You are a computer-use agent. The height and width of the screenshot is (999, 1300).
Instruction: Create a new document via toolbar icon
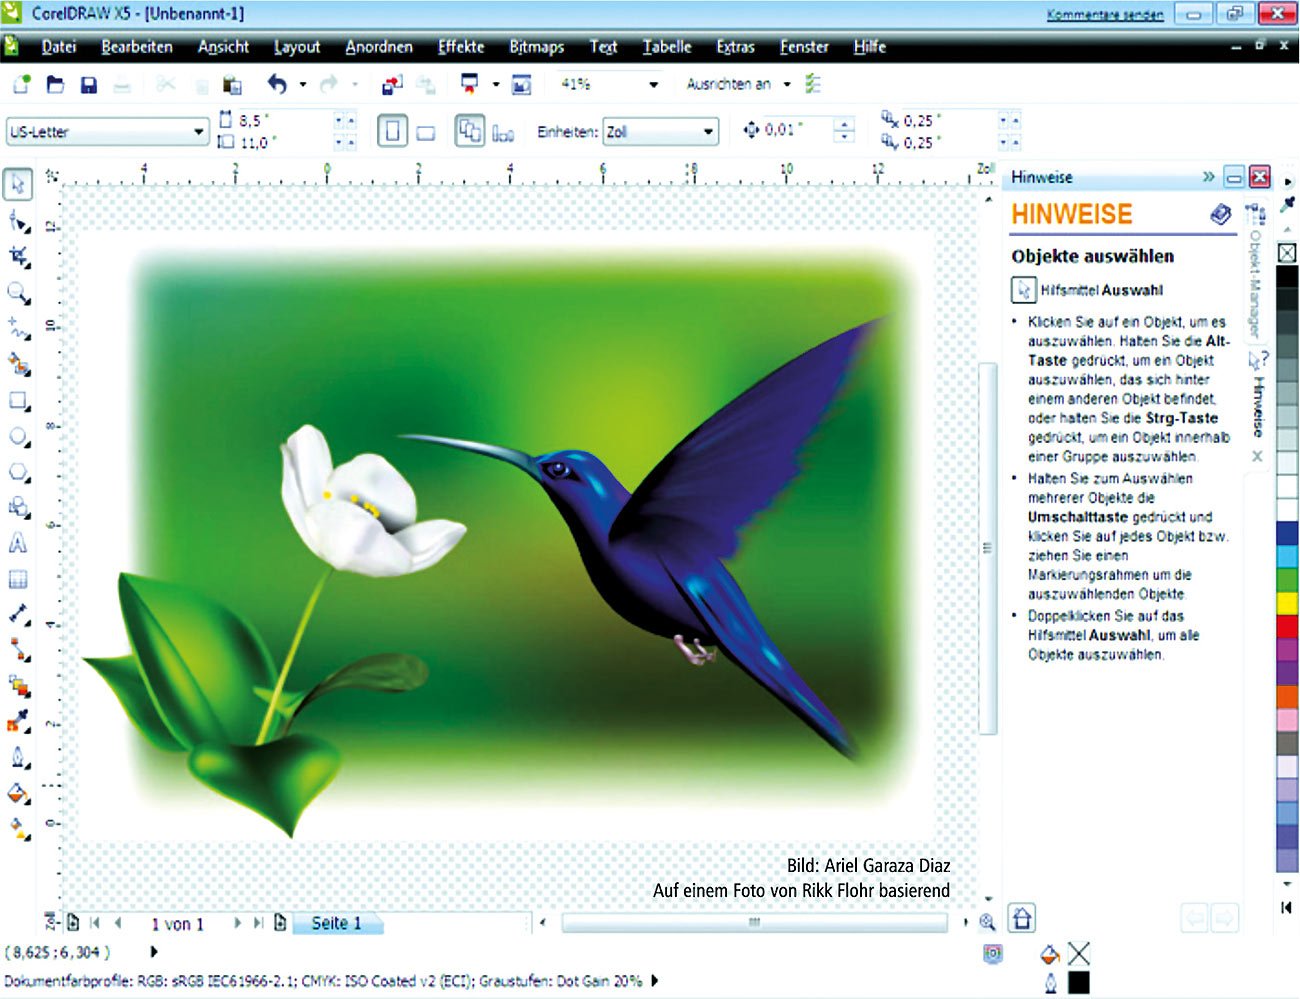21,85
